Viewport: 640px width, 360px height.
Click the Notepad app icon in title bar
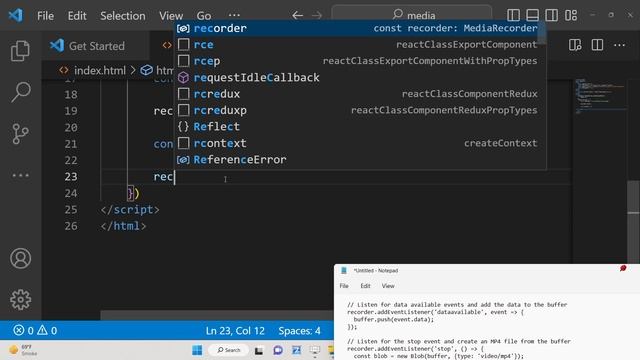(344, 271)
